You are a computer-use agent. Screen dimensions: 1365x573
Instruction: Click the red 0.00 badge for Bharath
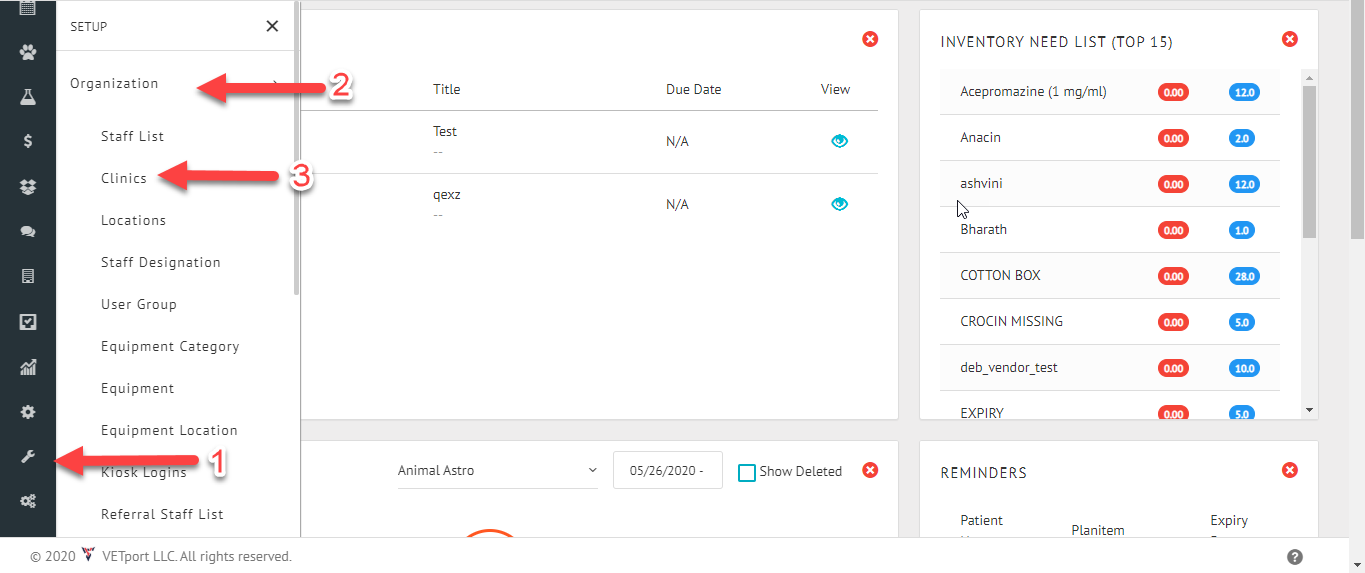[1173, 230]
